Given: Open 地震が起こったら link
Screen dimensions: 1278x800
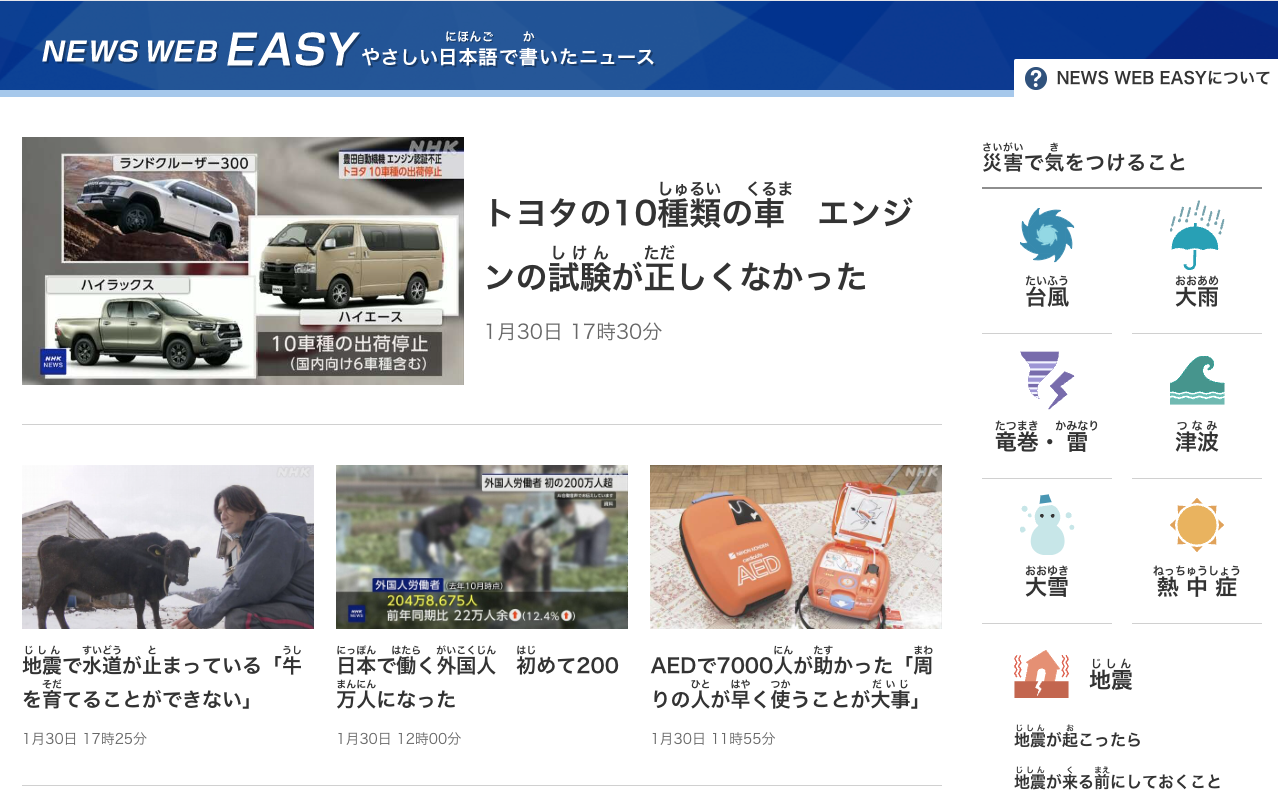Looking at the screenshot, I should [x=1078, y=736].
